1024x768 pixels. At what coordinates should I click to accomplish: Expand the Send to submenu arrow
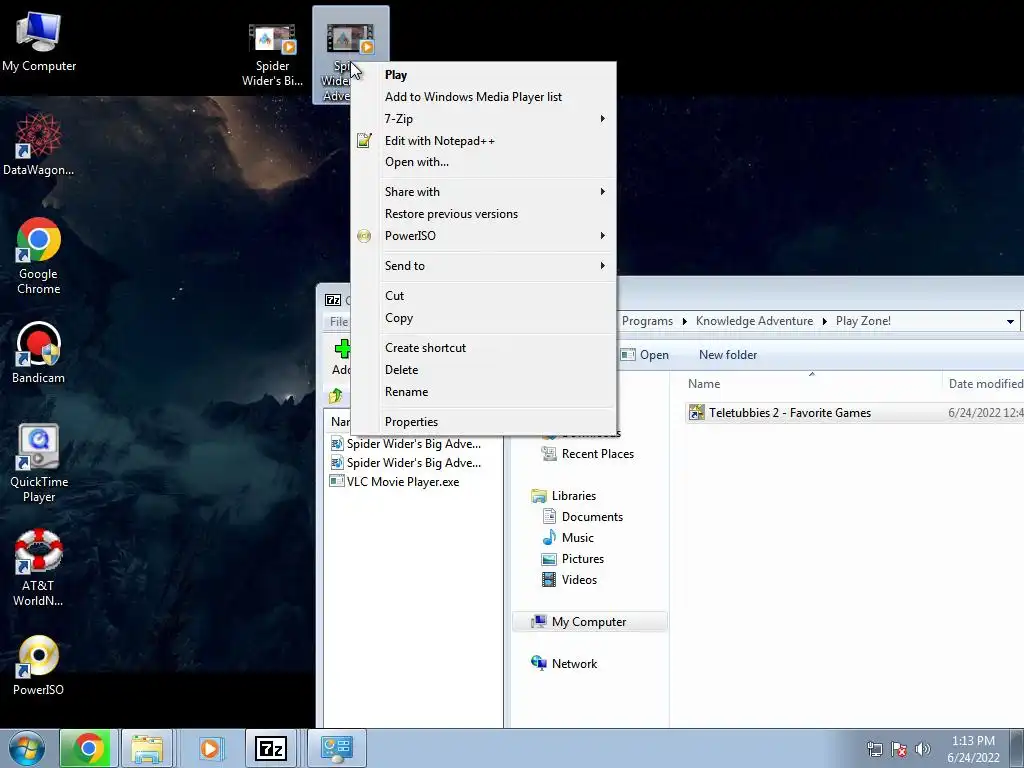point(602,266)
